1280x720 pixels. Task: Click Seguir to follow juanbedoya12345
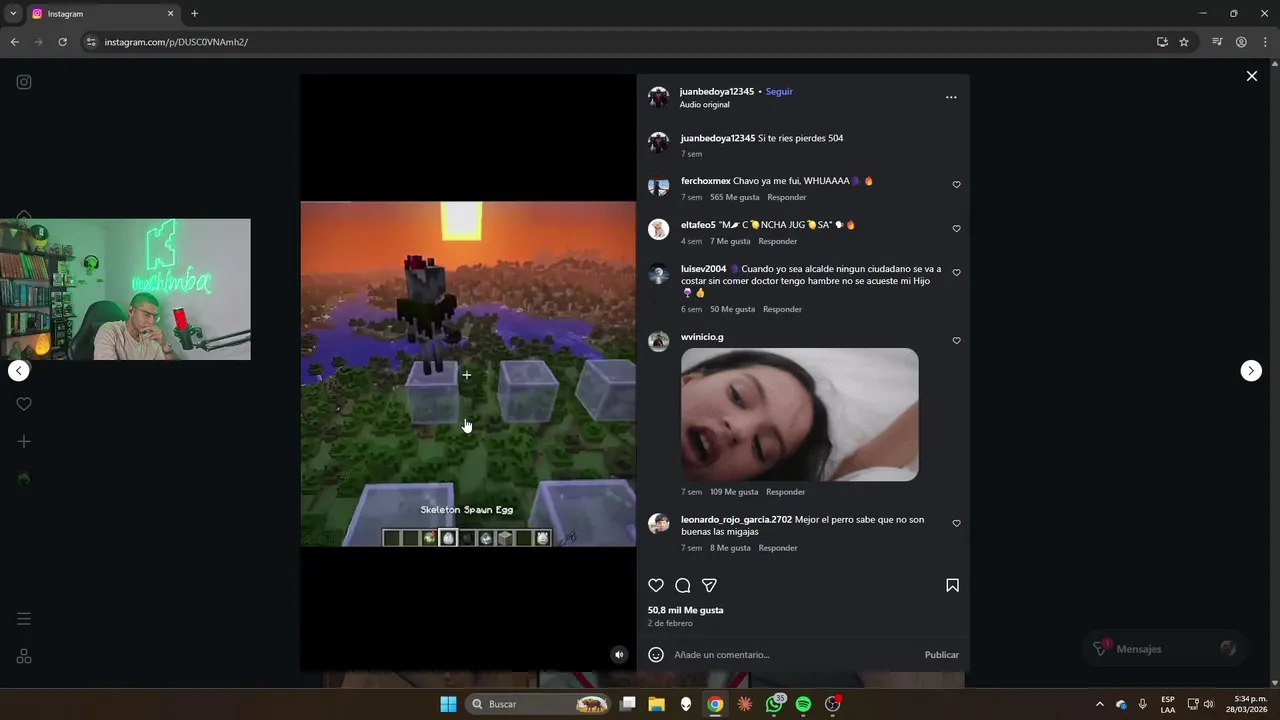click(779, 91)
